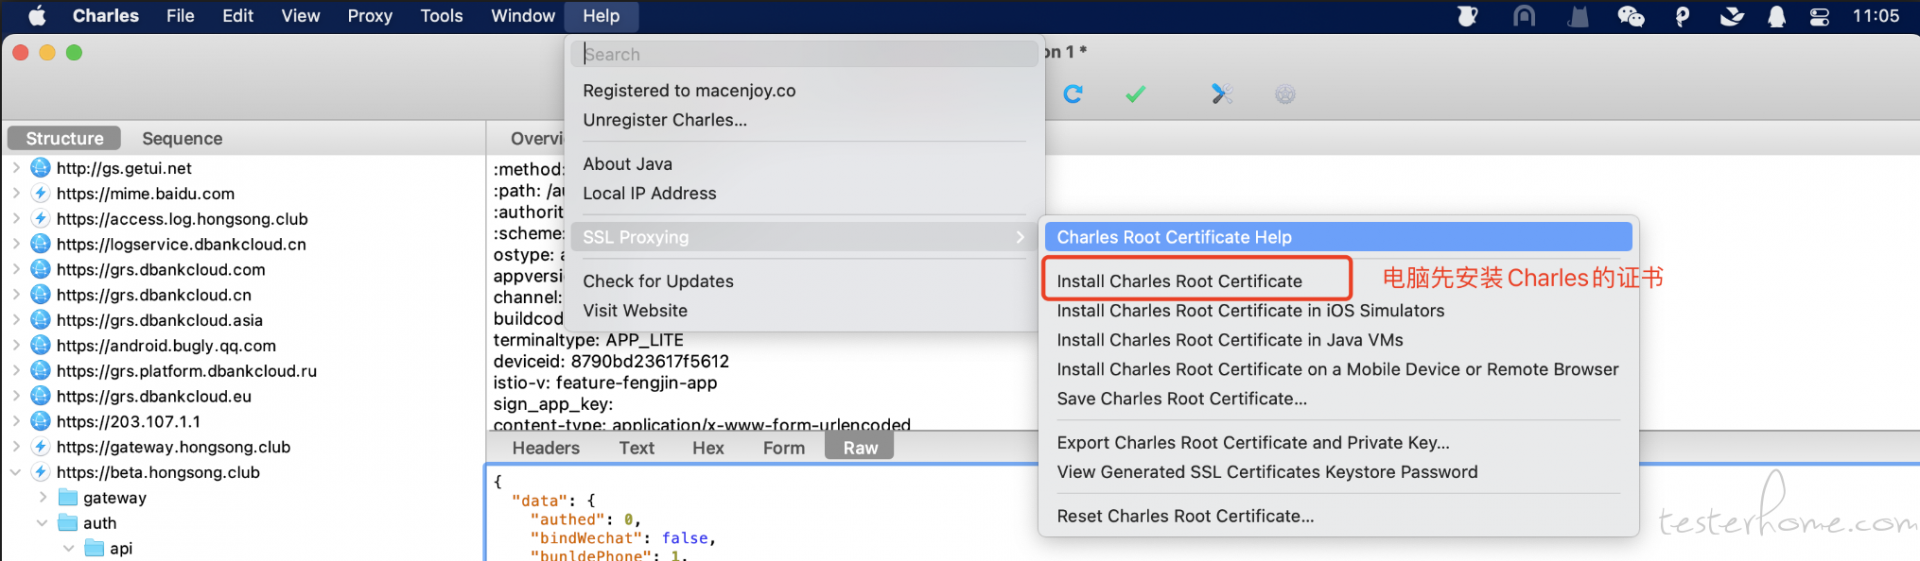Select Check for Updates

pyautogui.click(x=658, y=281)
